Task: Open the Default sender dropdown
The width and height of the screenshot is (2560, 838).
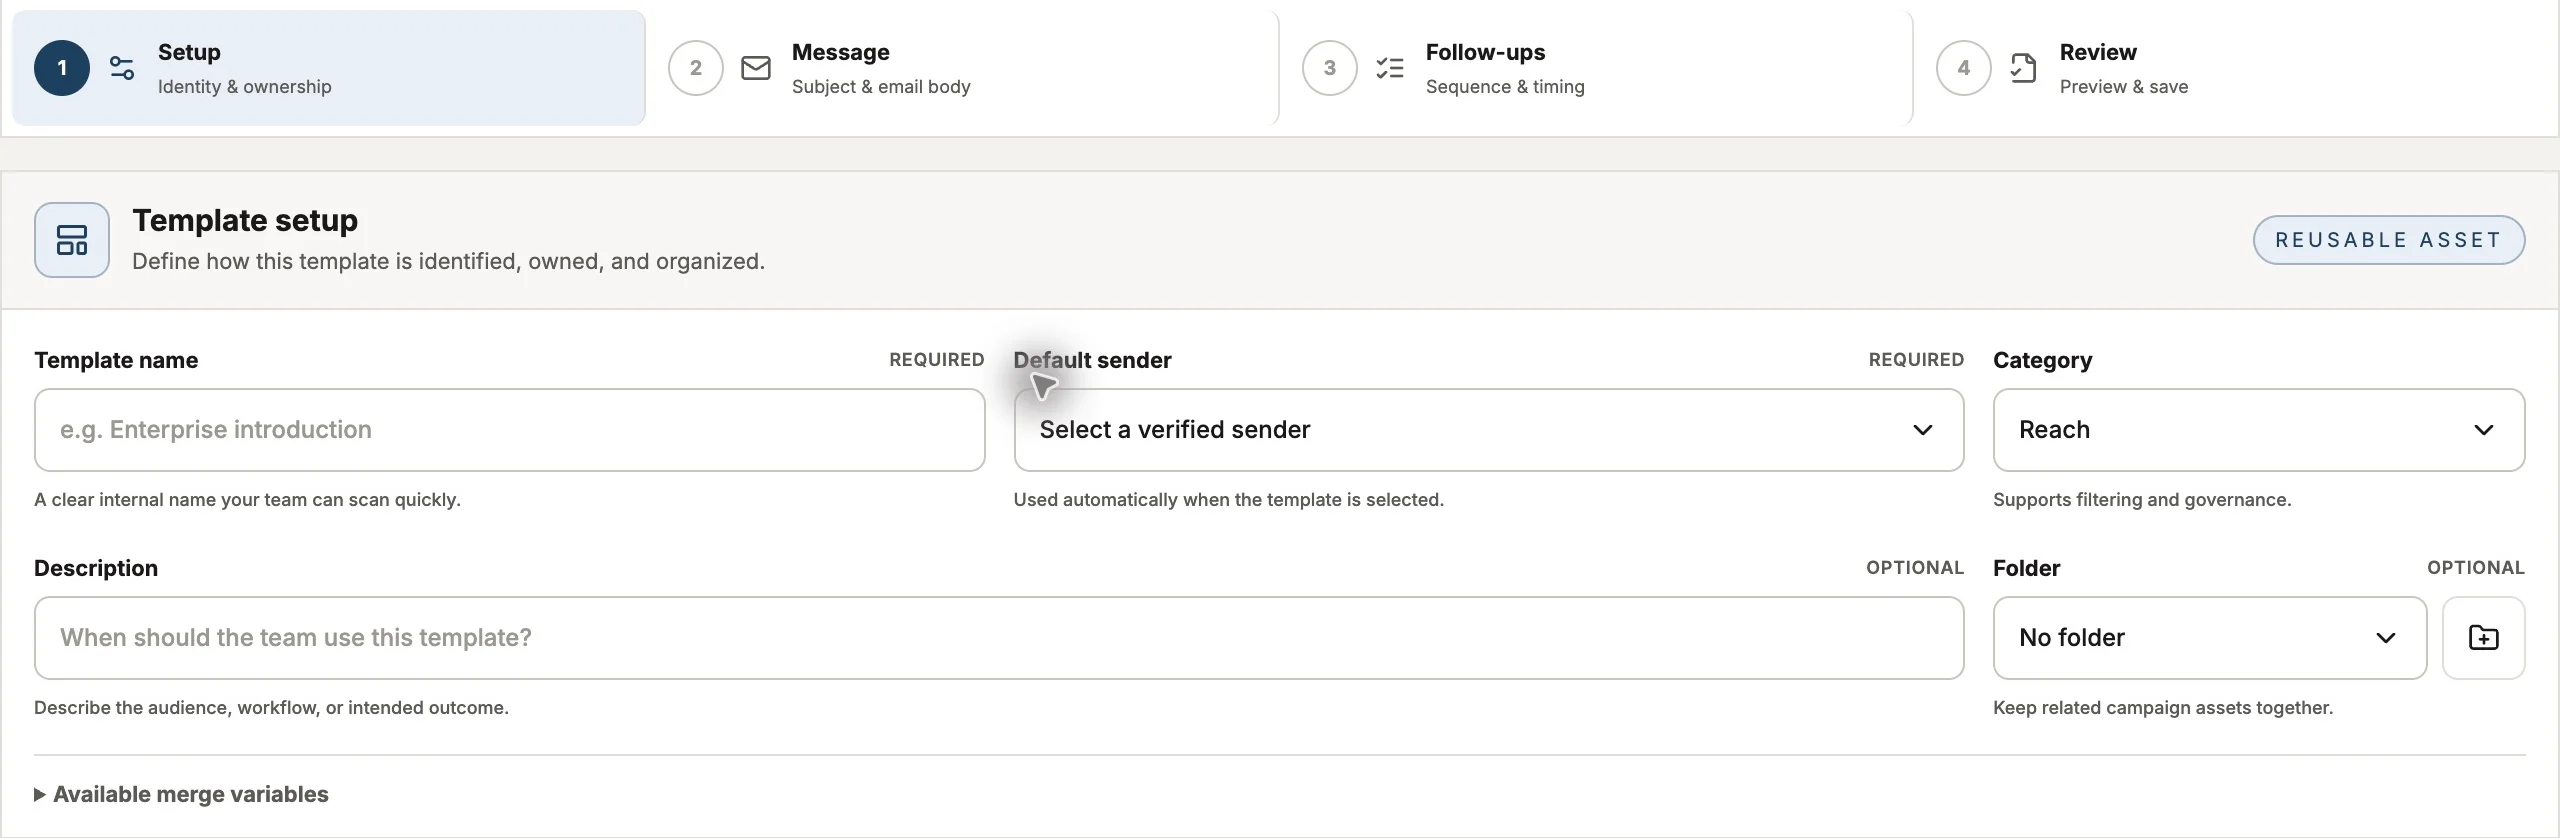Action: click(x=1489, y=430)
